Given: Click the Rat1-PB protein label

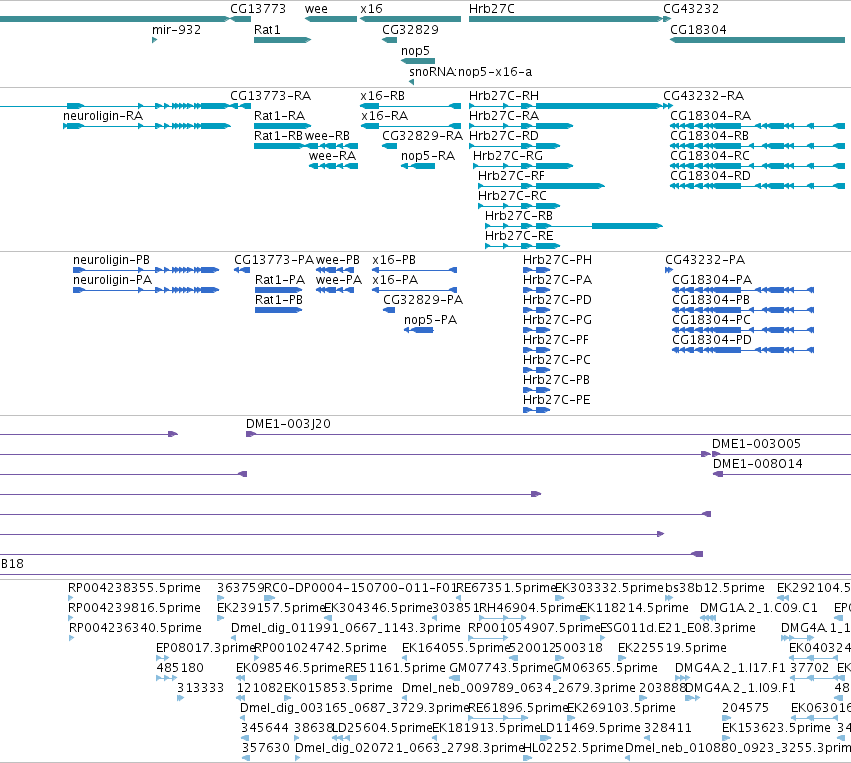Looking at the screenshot, I should (279, 301).
